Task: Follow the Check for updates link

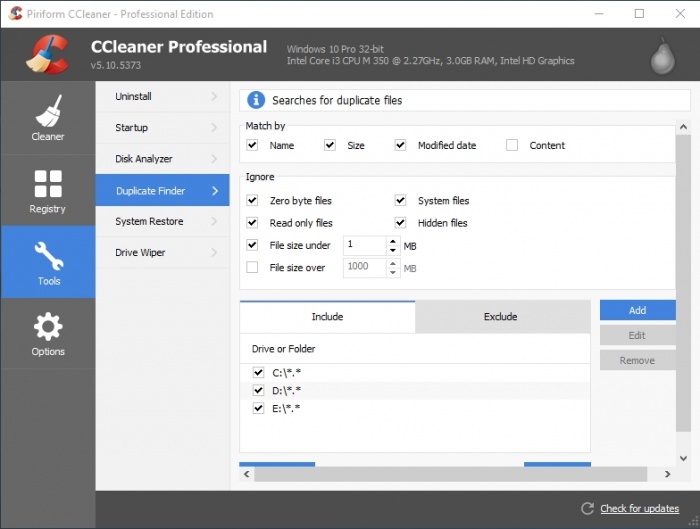Action: [639, 509]
